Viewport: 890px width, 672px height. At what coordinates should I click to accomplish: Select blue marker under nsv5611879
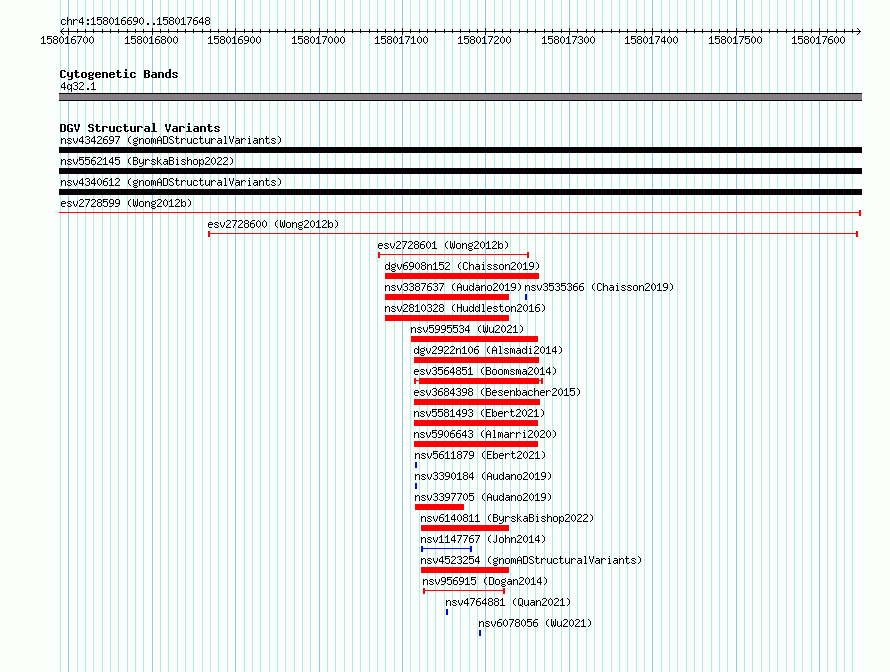[x=416, y=465]
